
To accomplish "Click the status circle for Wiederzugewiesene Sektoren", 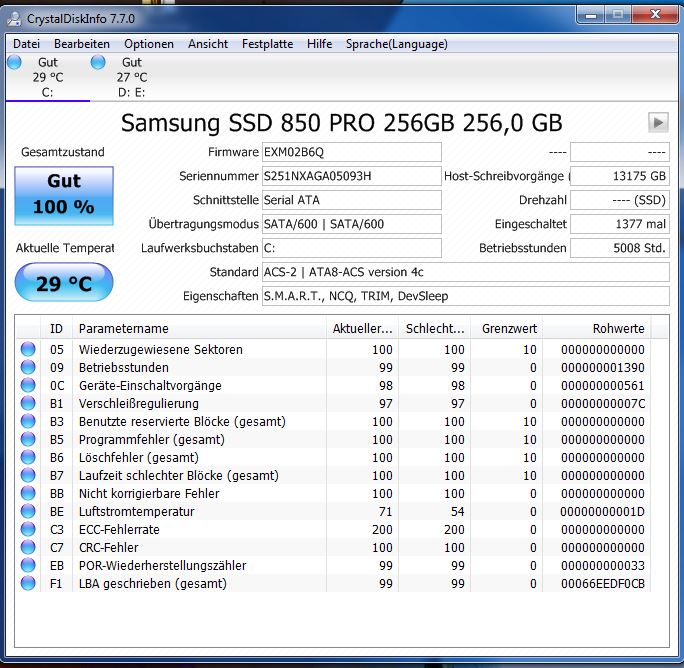I will tap(28, 349).
